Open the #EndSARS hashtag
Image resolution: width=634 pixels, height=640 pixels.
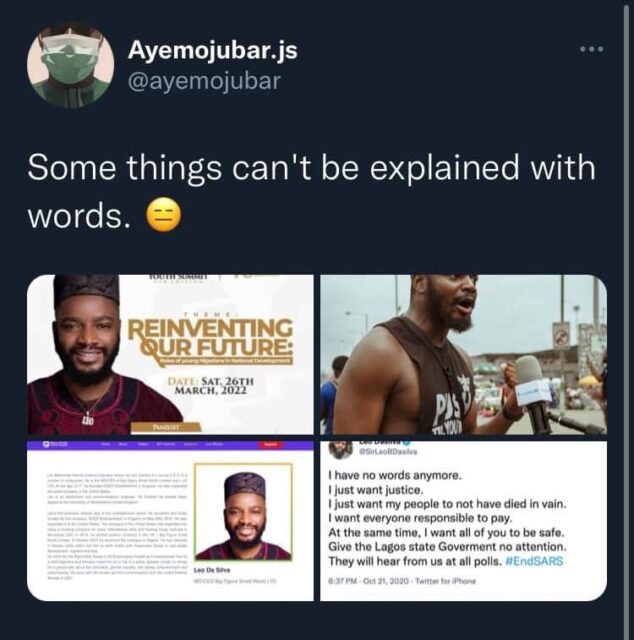click(534, 561)
